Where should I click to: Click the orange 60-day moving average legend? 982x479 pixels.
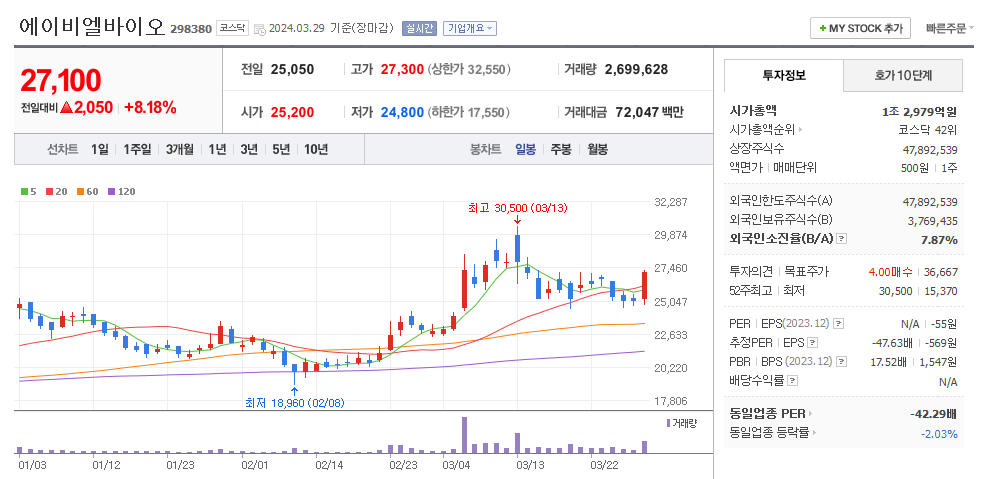point(88,192)
